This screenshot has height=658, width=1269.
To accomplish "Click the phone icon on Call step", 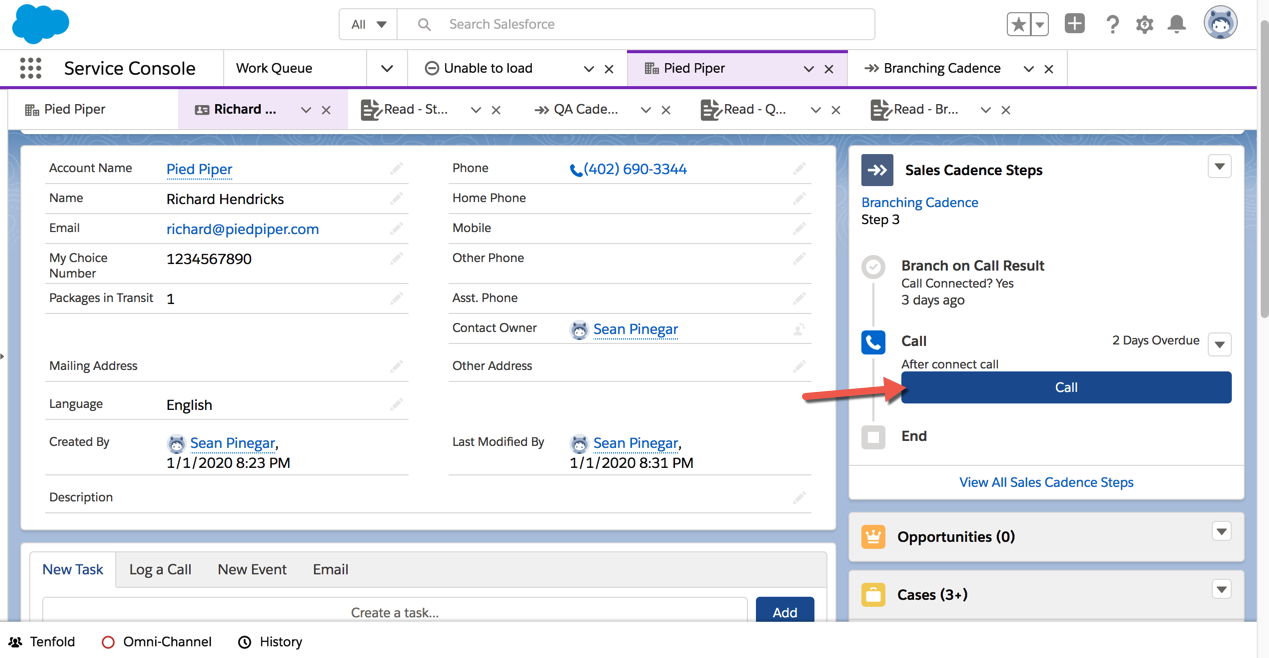I will point(873,342).
